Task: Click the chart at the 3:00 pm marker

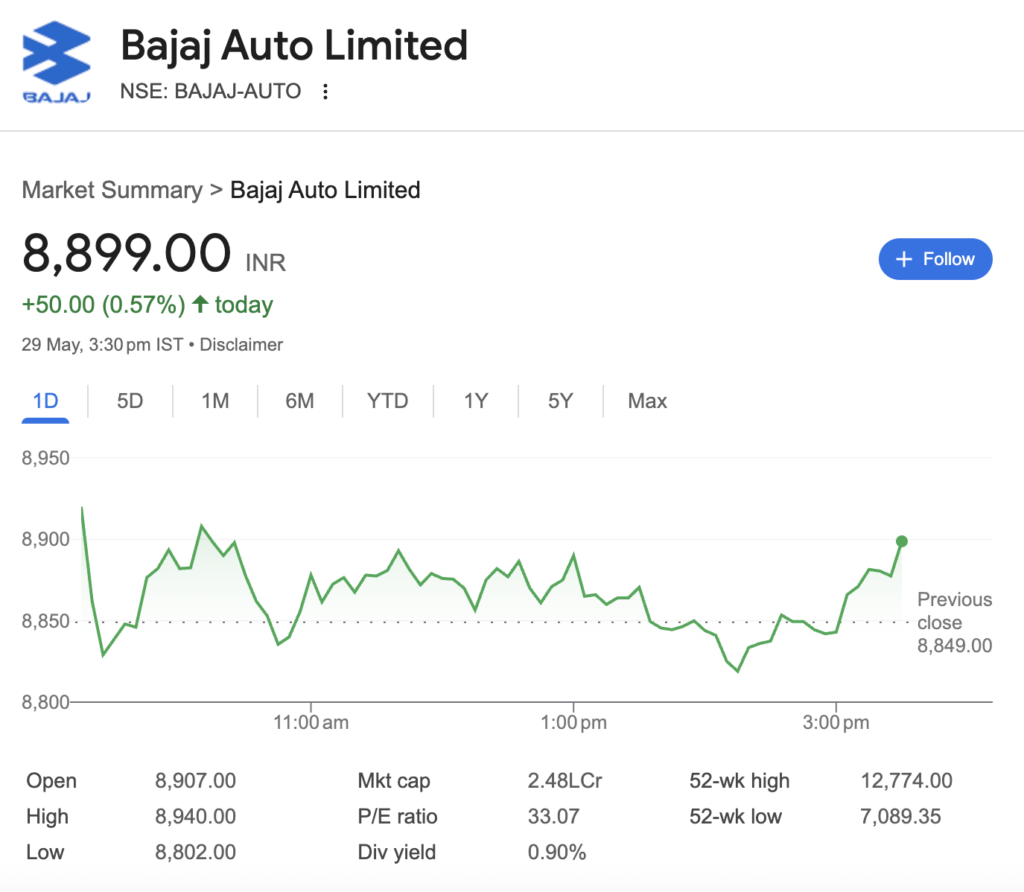Action: coord(836,722)
